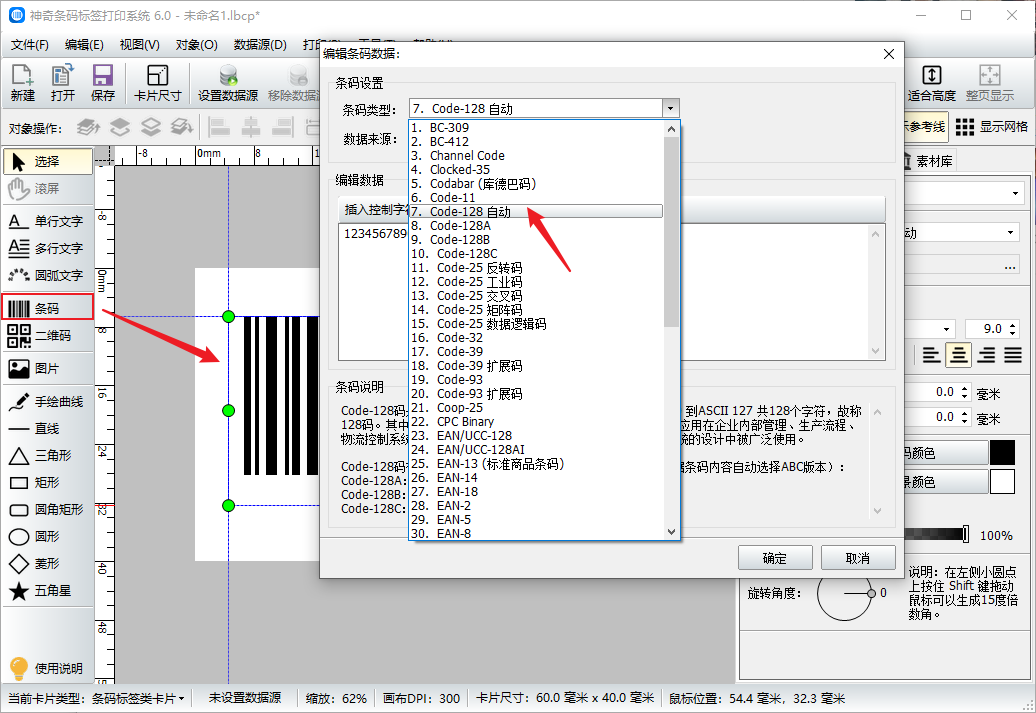Select the 滚屏 hand pan tool

pos(48,189)
